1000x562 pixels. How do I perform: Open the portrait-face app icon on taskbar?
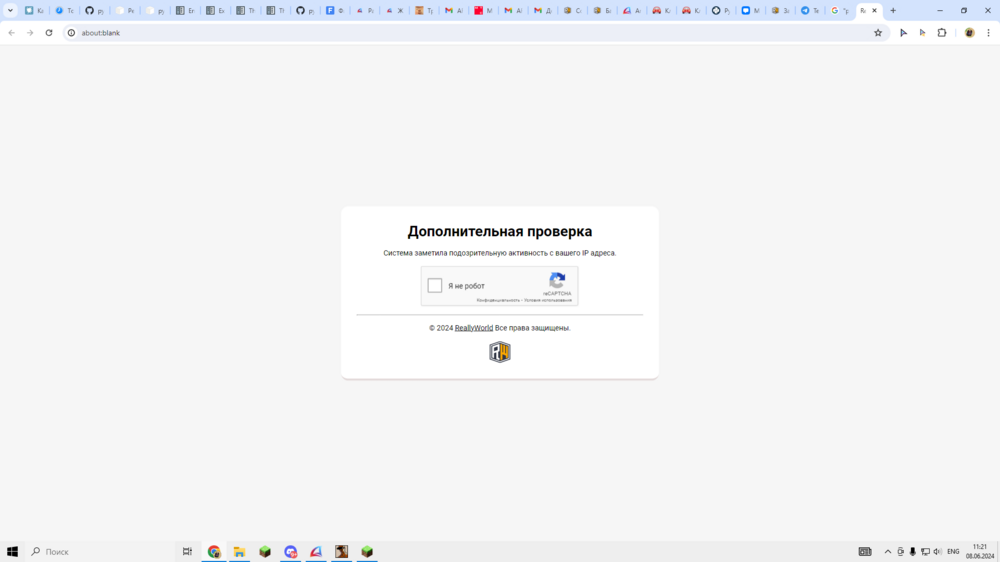[341, 551]
